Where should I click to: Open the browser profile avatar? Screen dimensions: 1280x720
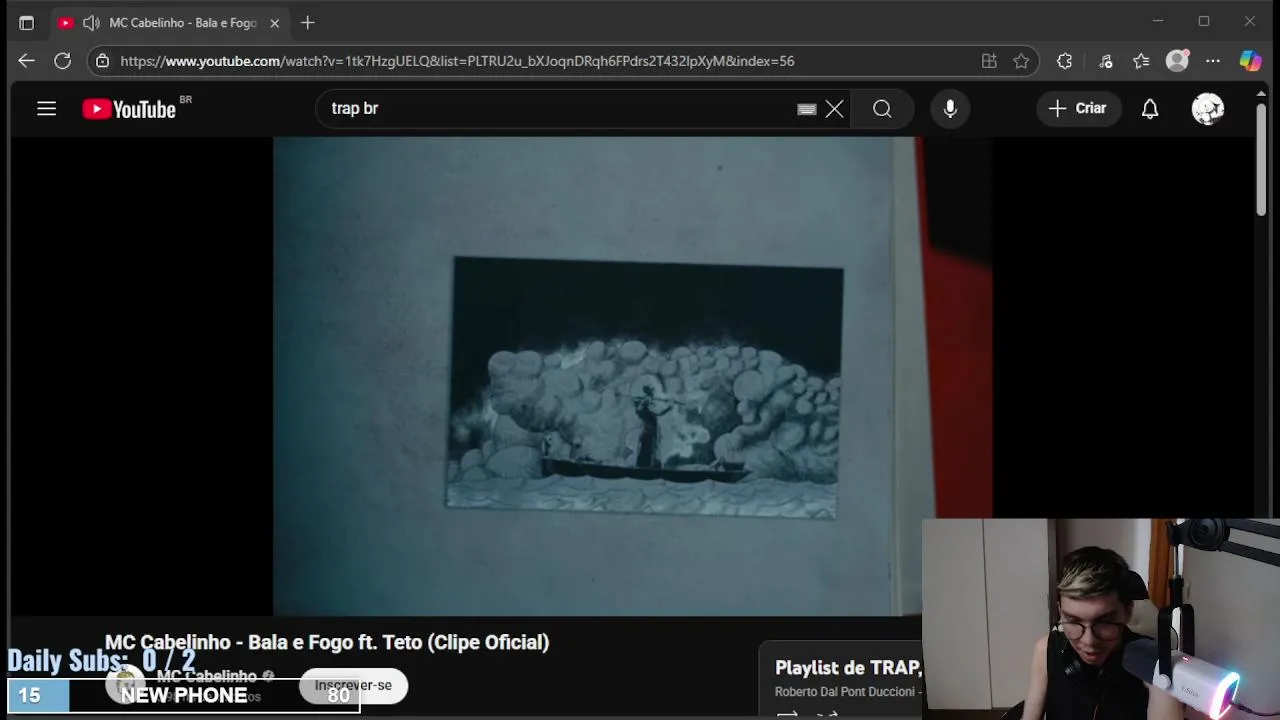point(1178,61)
